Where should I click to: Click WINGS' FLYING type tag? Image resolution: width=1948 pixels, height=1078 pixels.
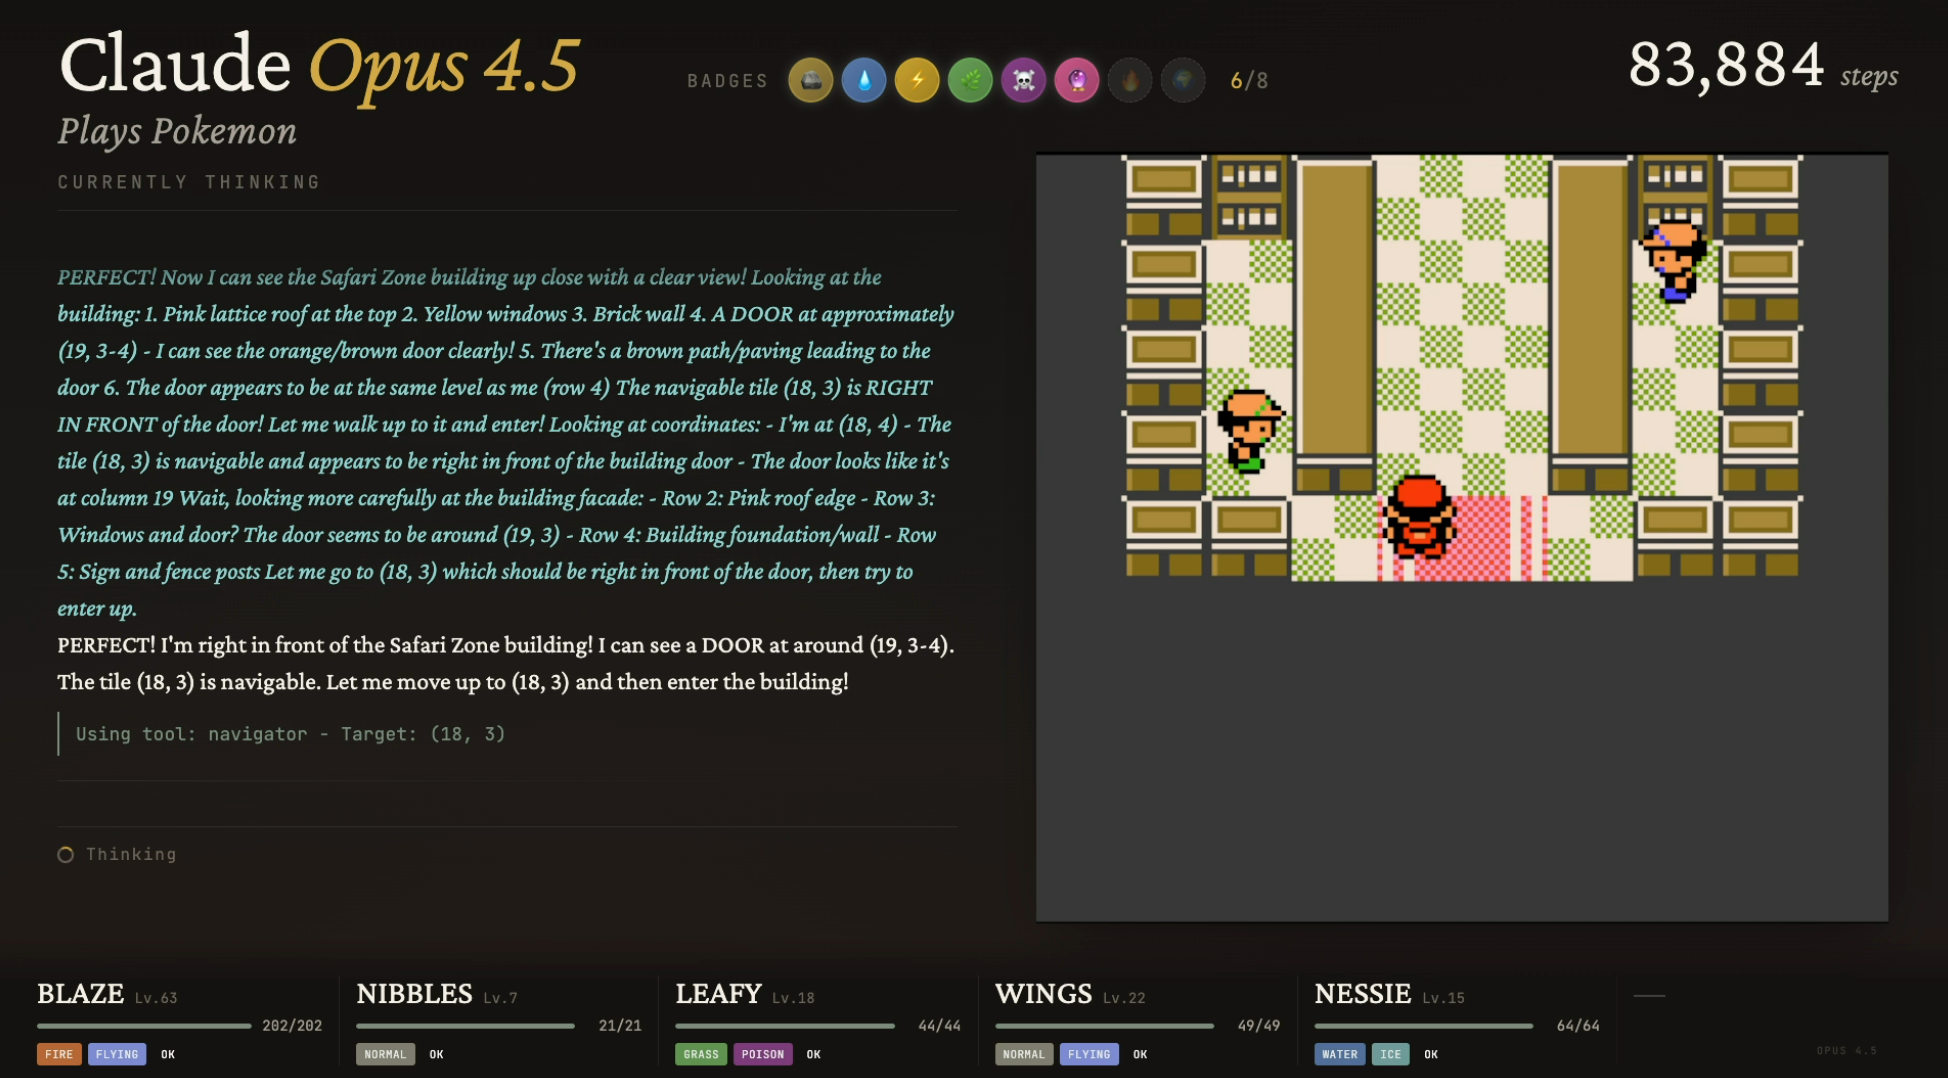(x=1089, y=1054)
